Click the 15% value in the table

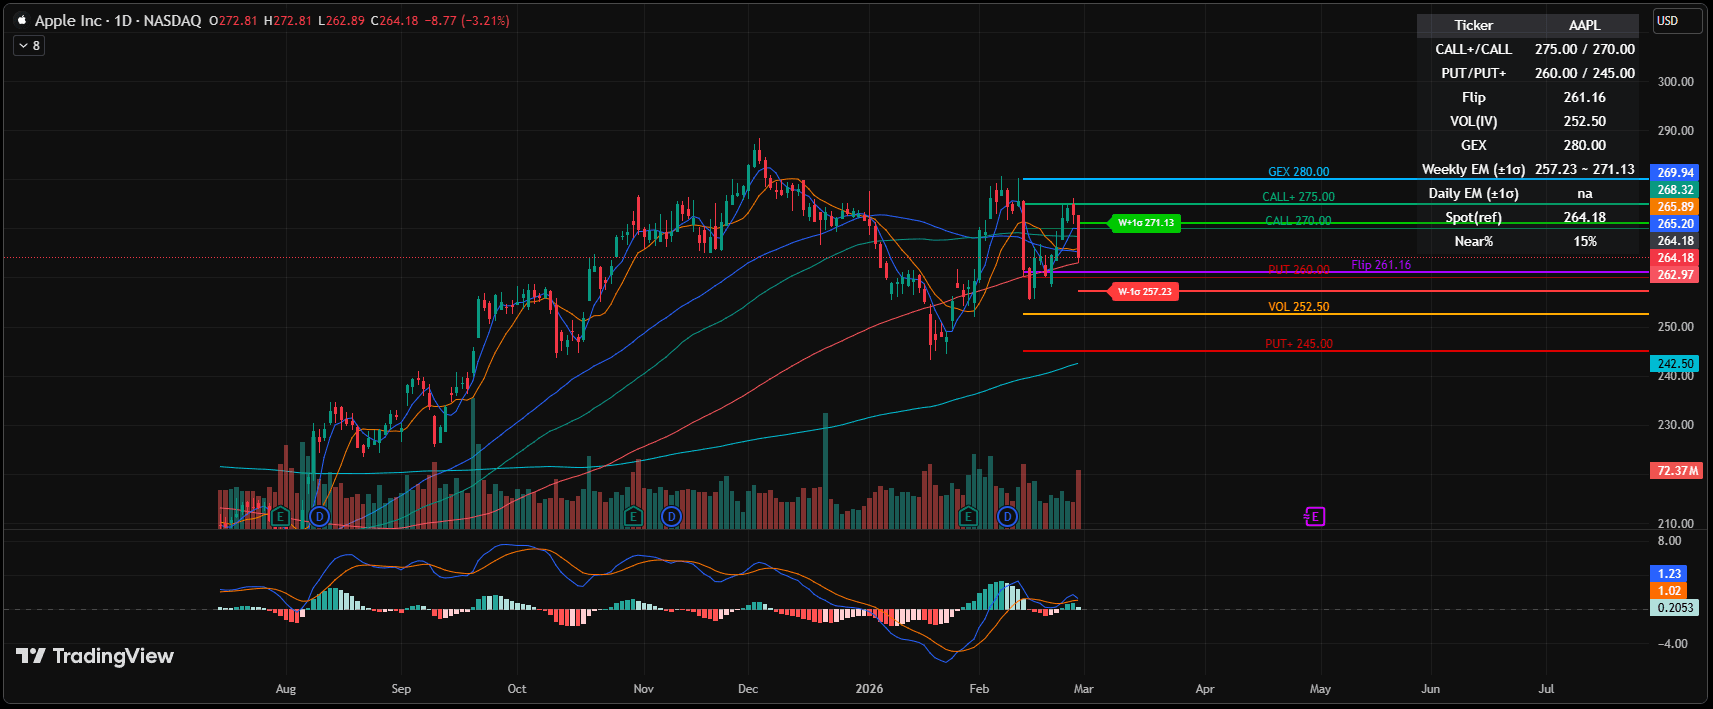click(1584, 241)
